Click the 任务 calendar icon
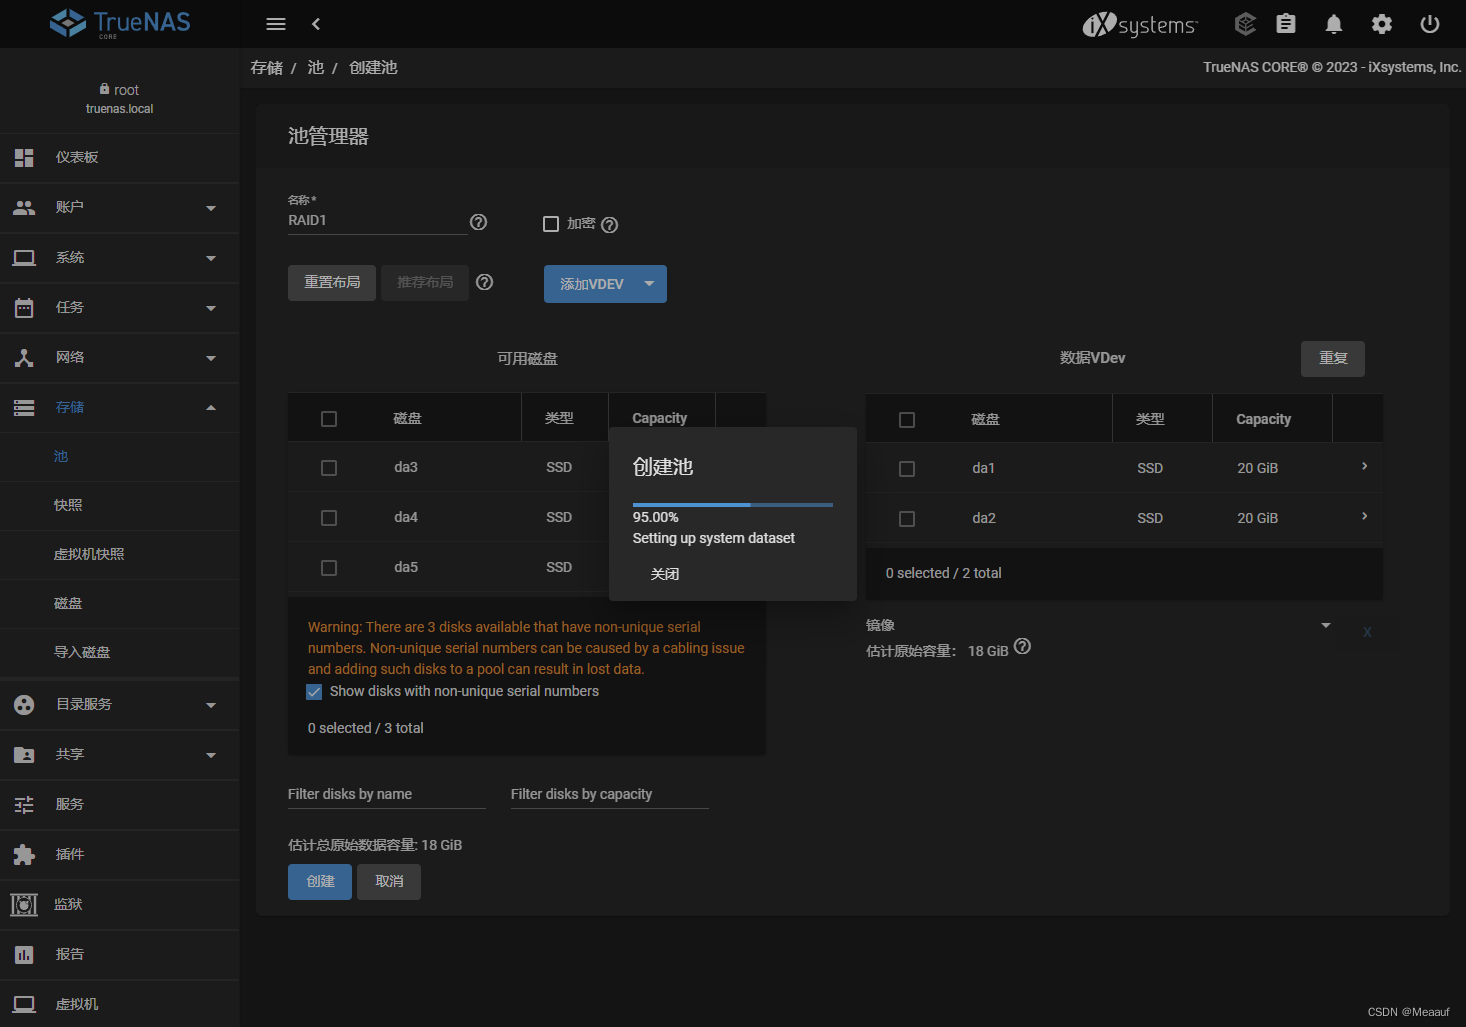This screenshot has height=1027, width=1466. (24, 308)
